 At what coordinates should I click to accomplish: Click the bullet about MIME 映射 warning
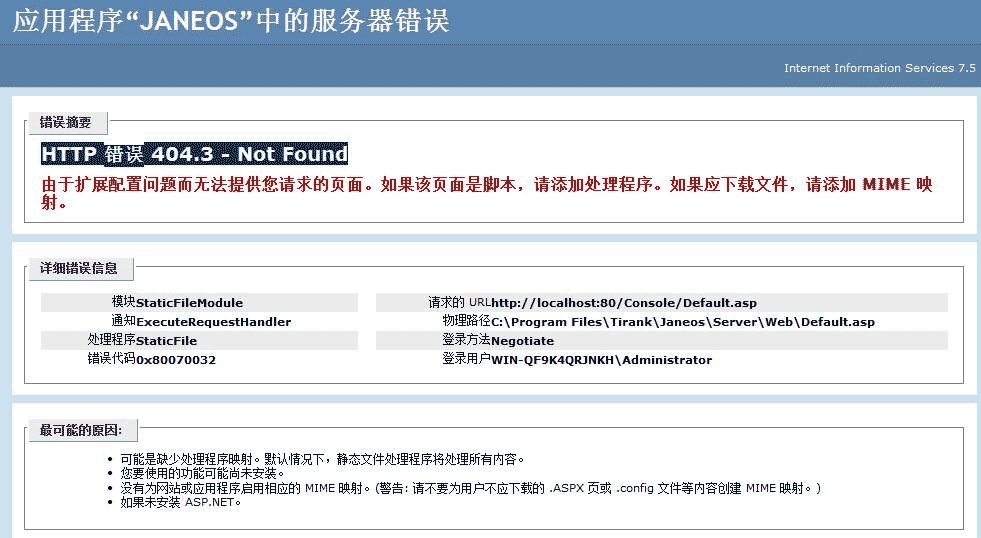tap(470, 488)
